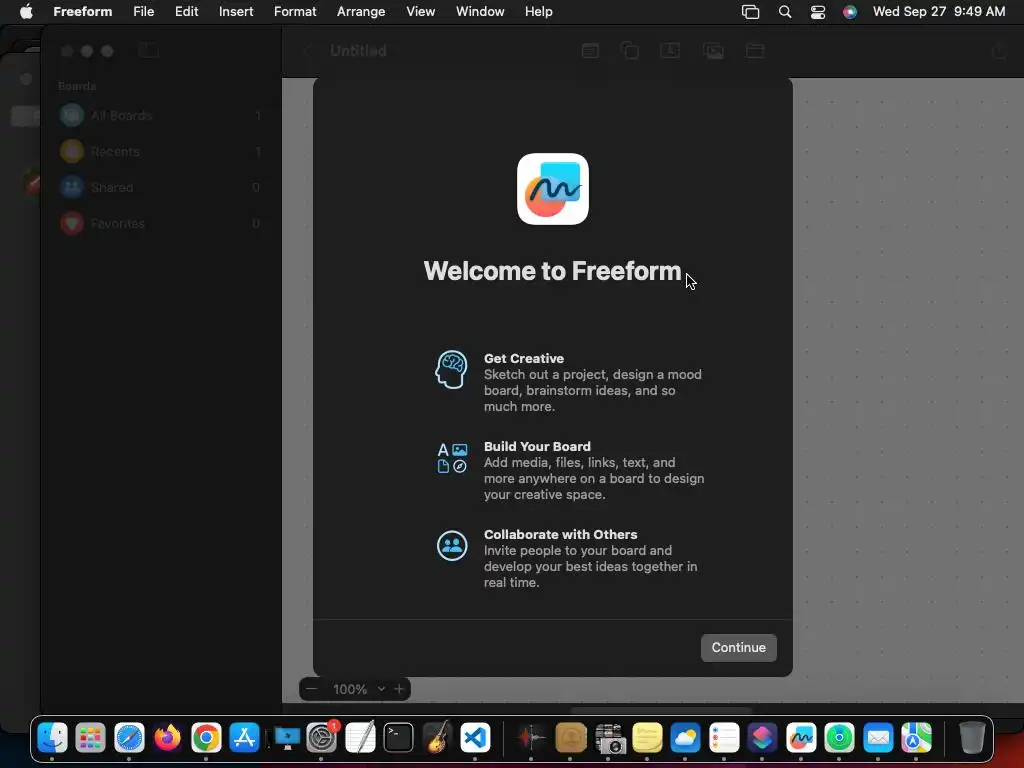Click the Stage Manager windows icon
1024x768 pixels.
click(x=750, y=12)
